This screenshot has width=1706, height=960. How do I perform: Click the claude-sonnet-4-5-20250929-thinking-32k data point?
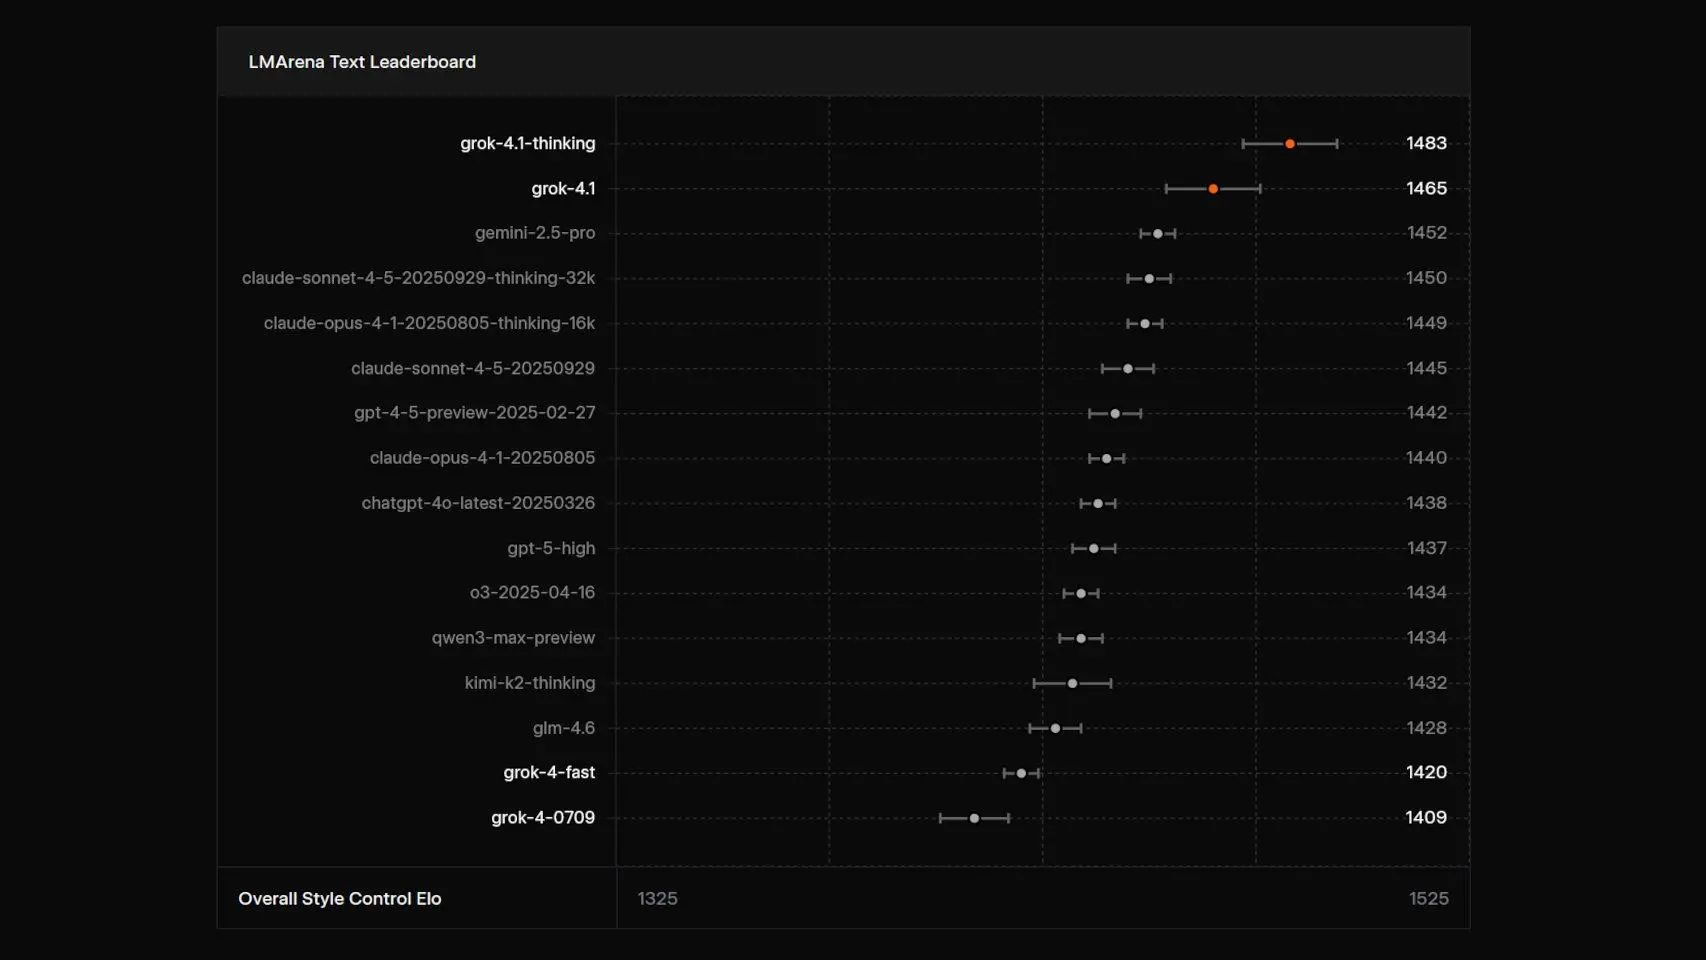point(1149,279)
